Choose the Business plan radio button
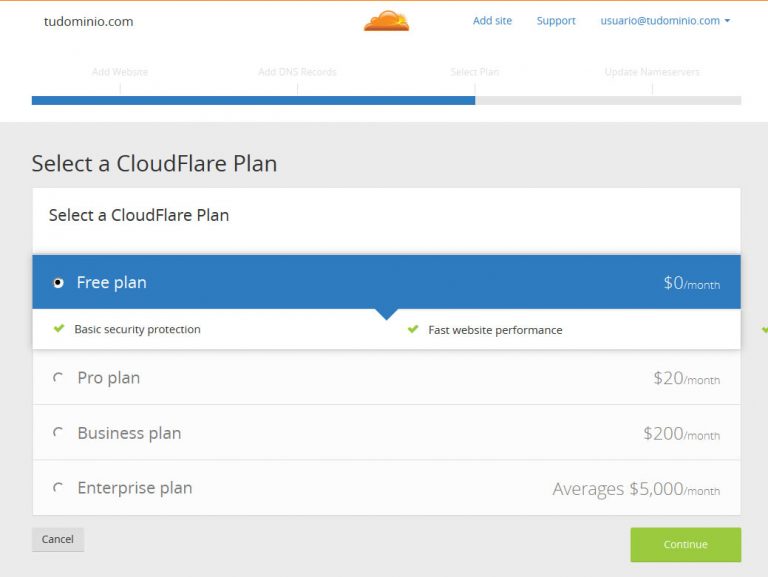This screenshot has height=577, width=768. pos(58,433)
